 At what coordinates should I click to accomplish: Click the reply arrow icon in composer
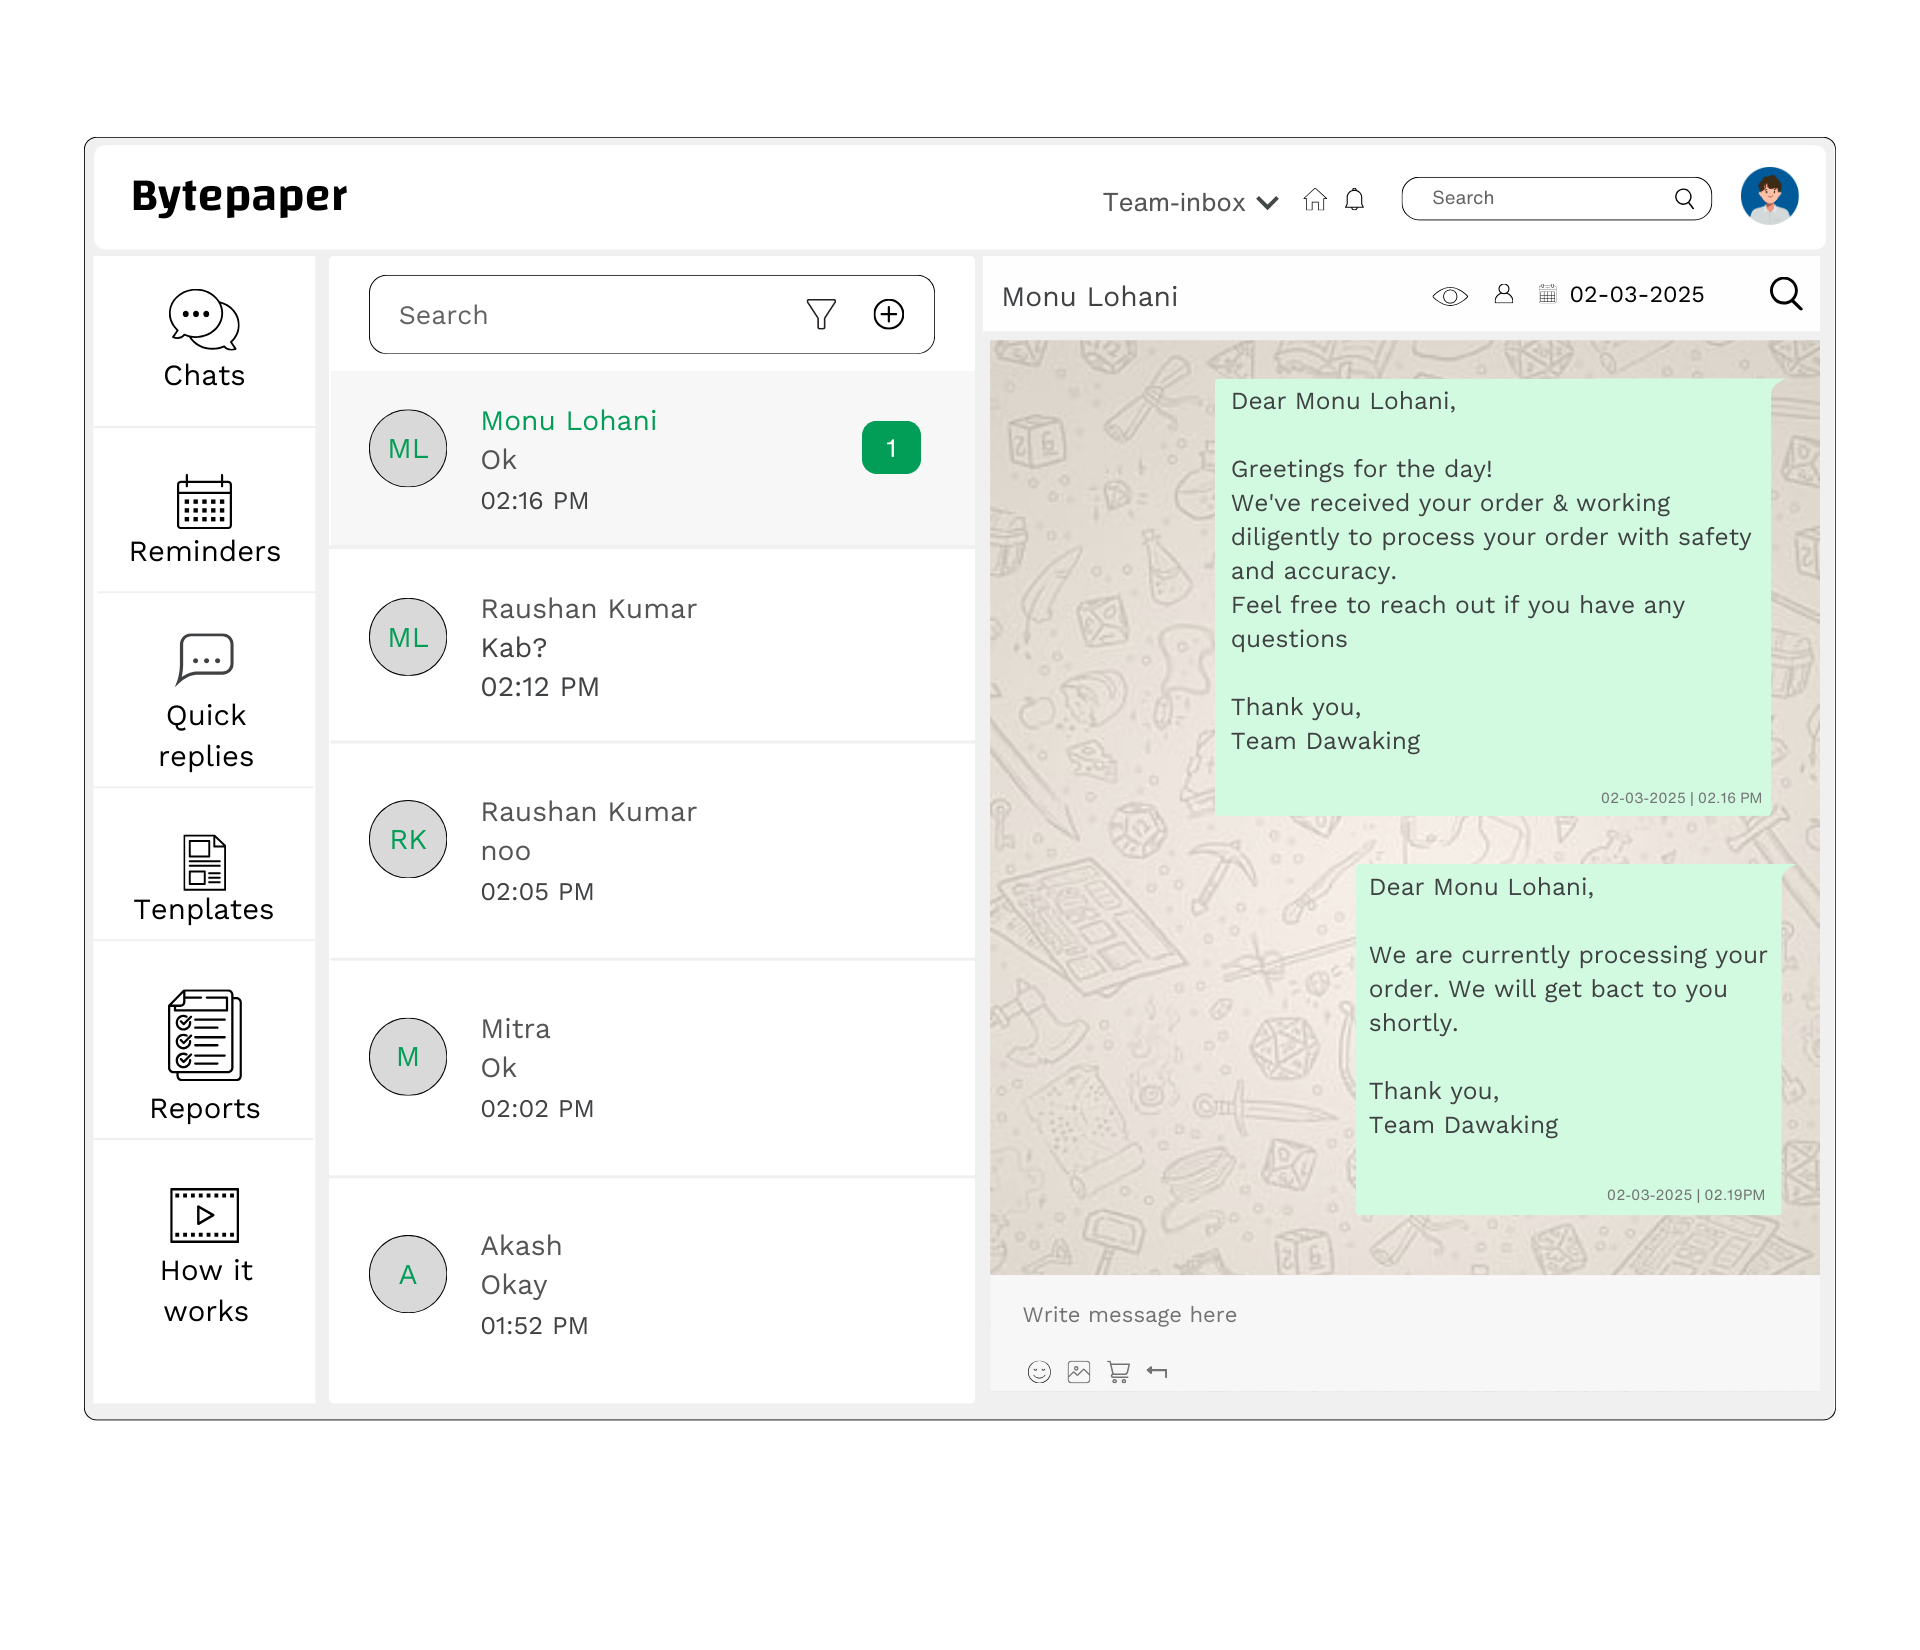1157,1372
